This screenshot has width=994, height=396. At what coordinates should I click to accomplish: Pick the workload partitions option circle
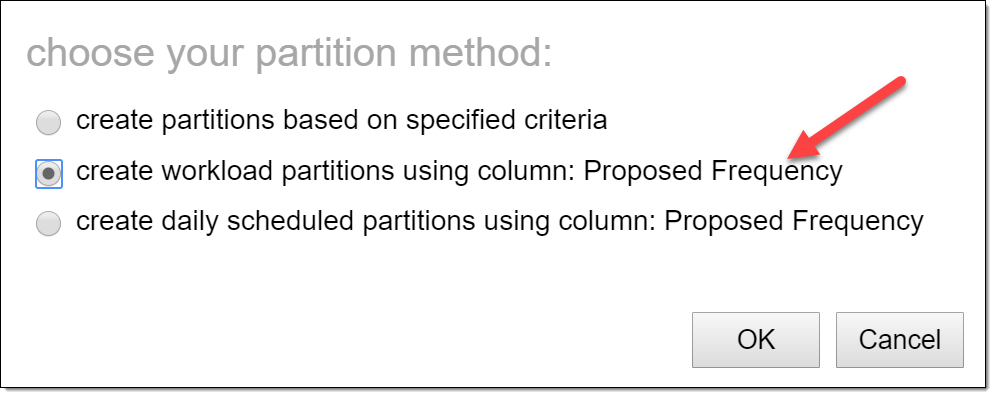49,174
